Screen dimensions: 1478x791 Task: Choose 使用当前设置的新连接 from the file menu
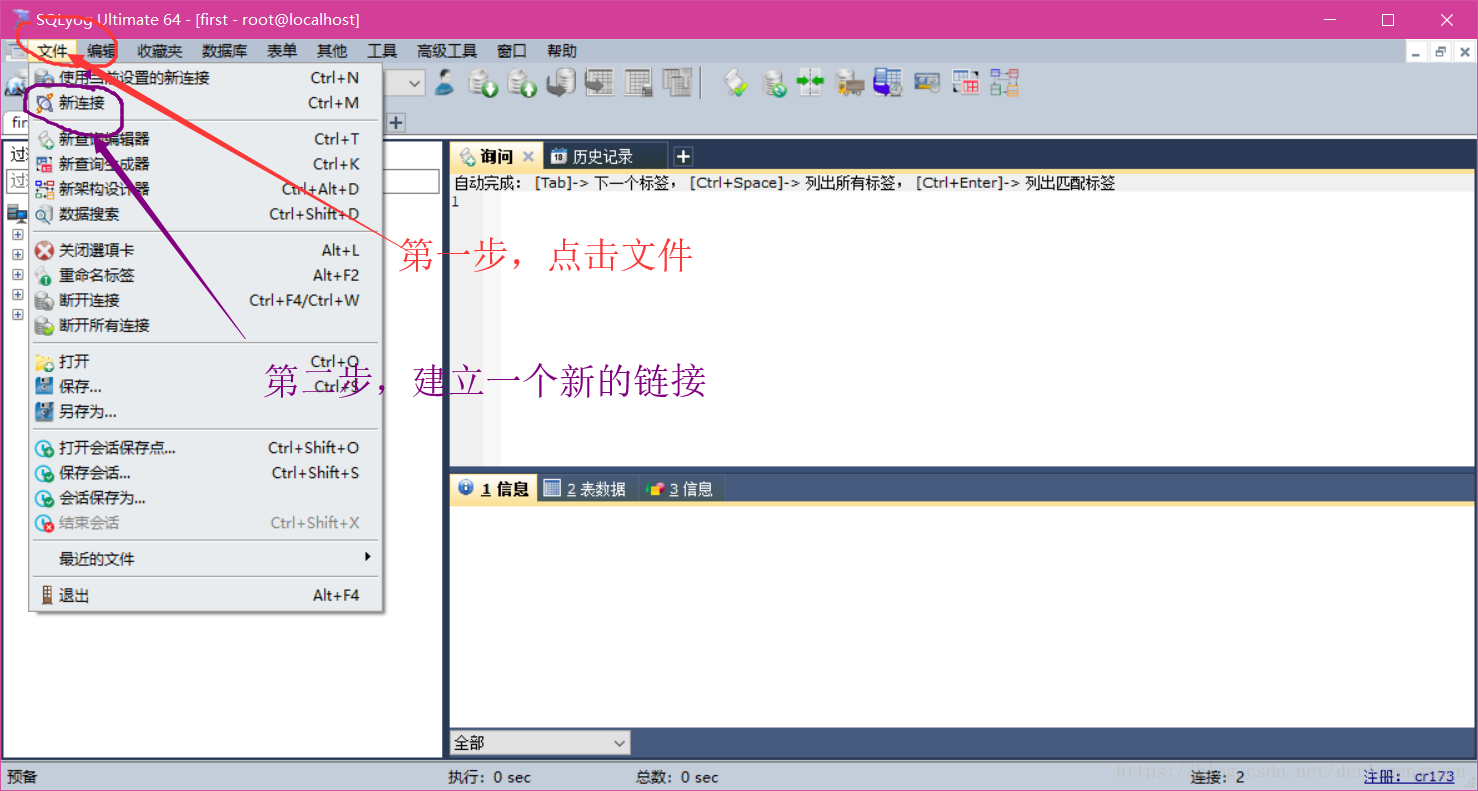click(x=206, y=77)
